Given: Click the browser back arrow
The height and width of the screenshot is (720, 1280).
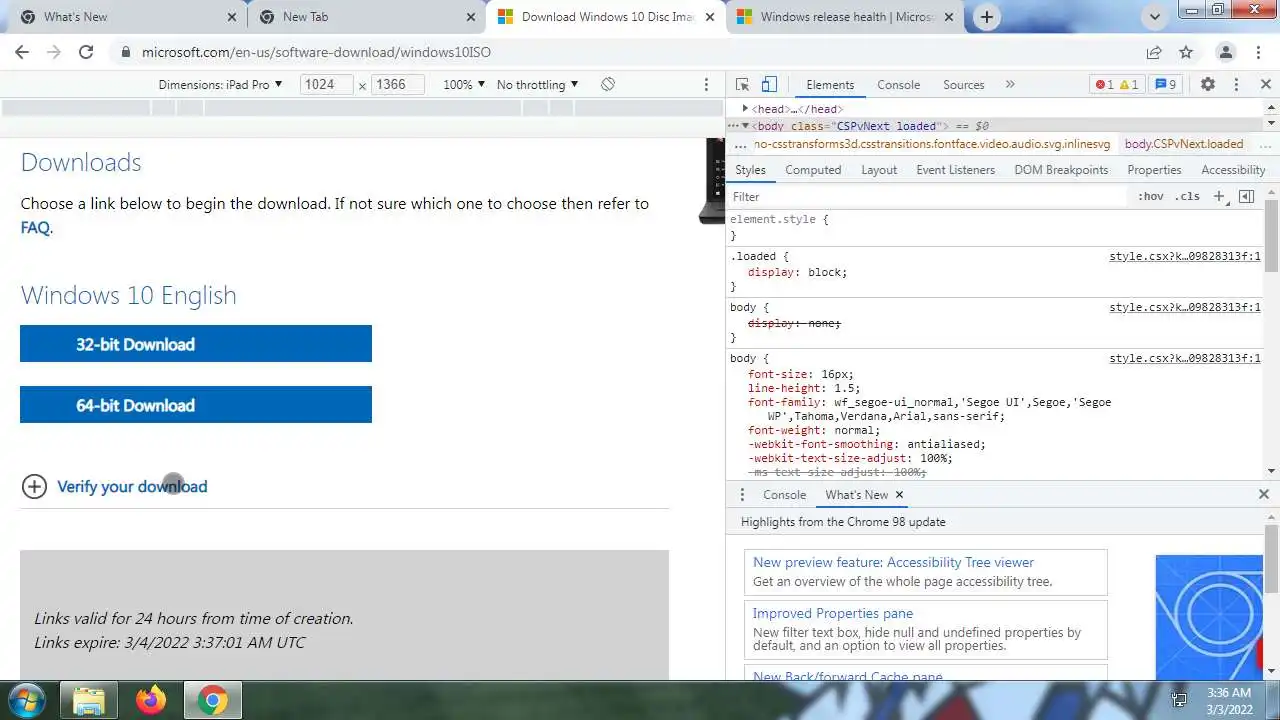Looking at the screenshot, I should [x=22, y=52].
